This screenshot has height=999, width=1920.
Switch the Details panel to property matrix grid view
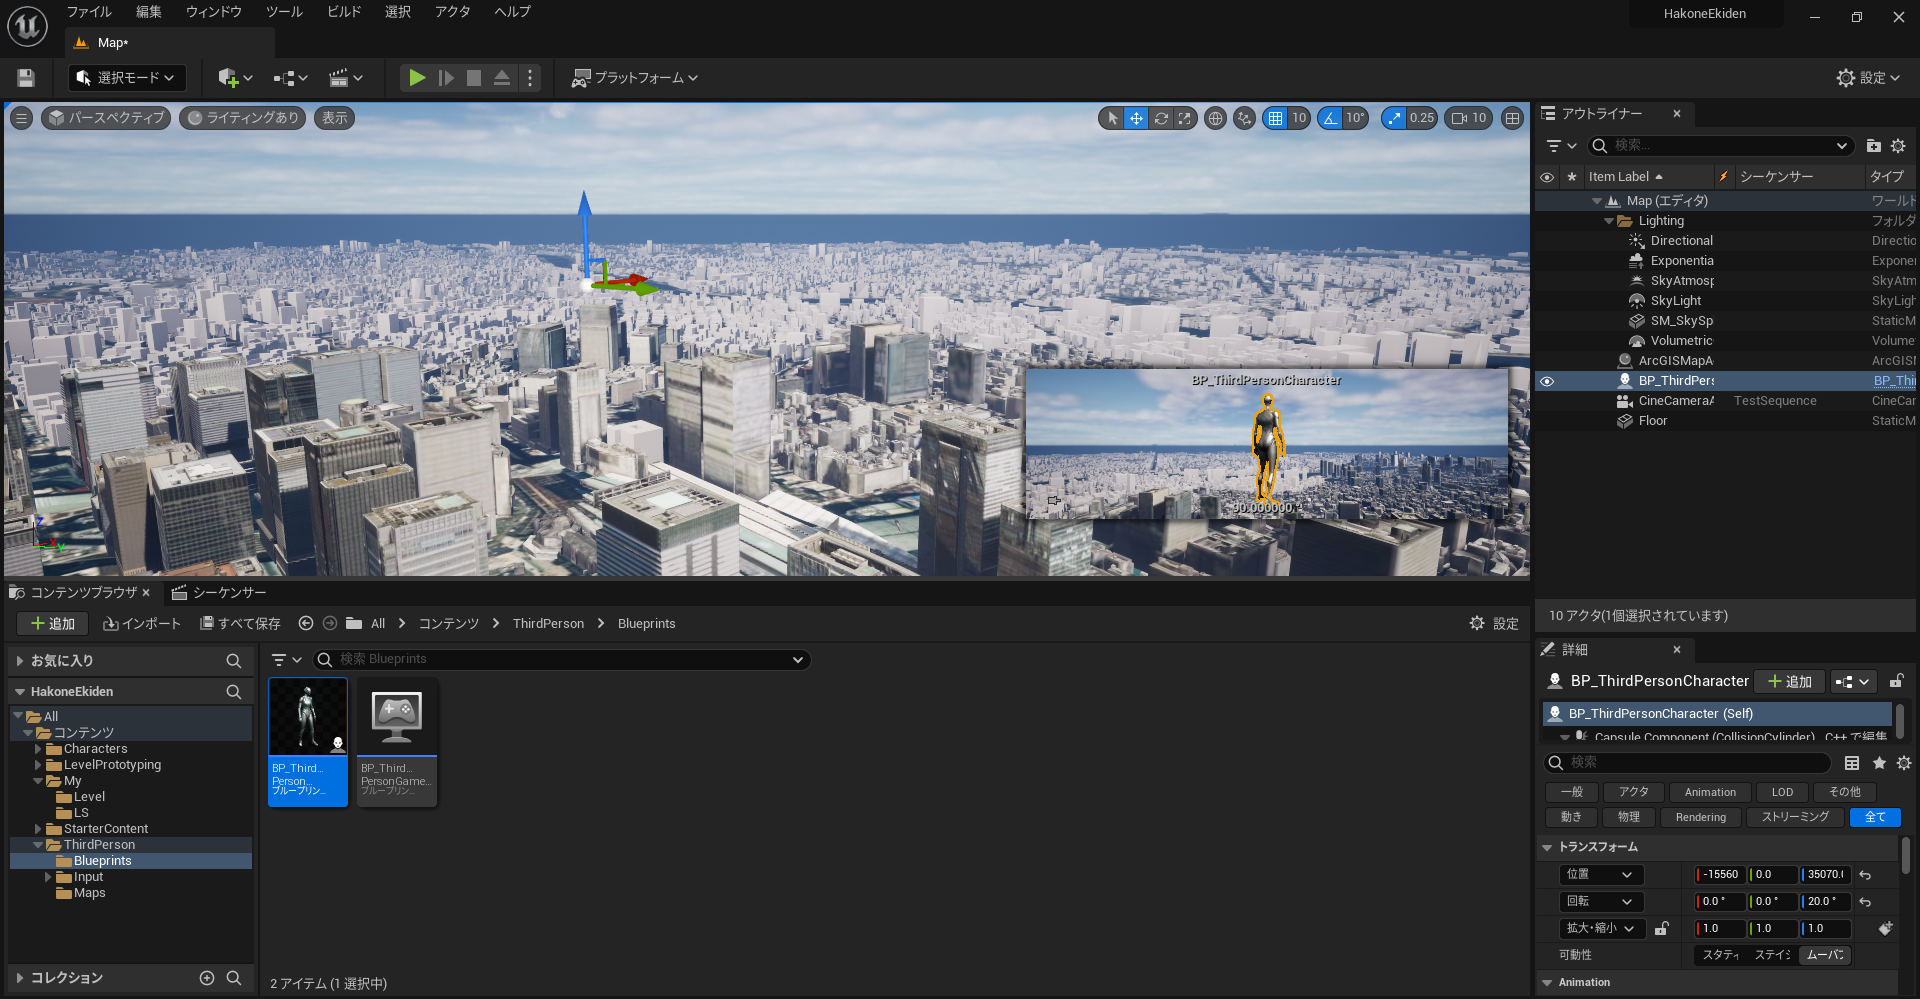click(x=1852, y=763)
